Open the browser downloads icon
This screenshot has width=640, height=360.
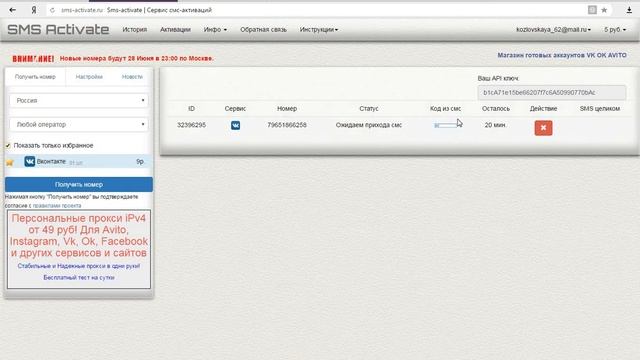629,10
